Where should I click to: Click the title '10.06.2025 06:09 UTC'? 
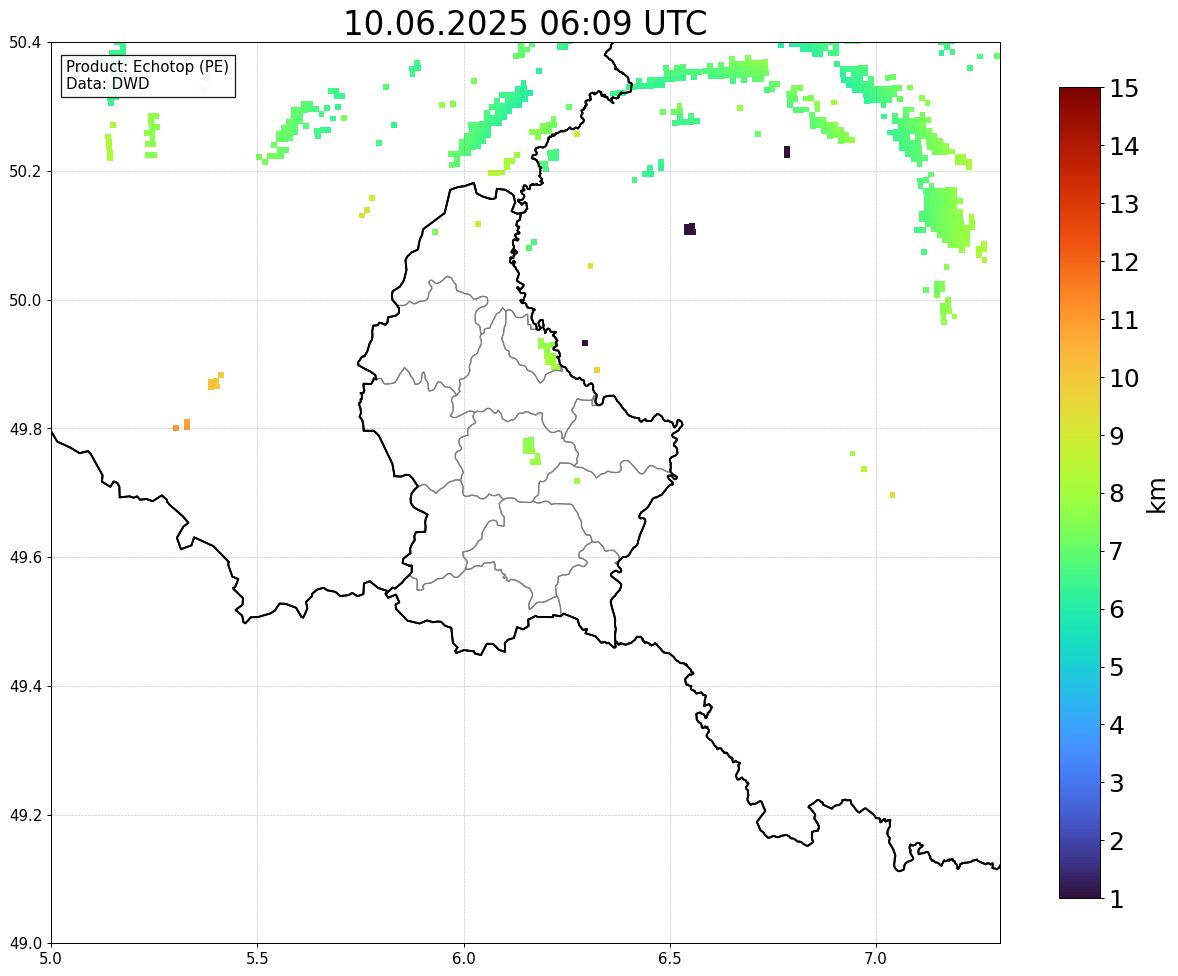point(525,23)
